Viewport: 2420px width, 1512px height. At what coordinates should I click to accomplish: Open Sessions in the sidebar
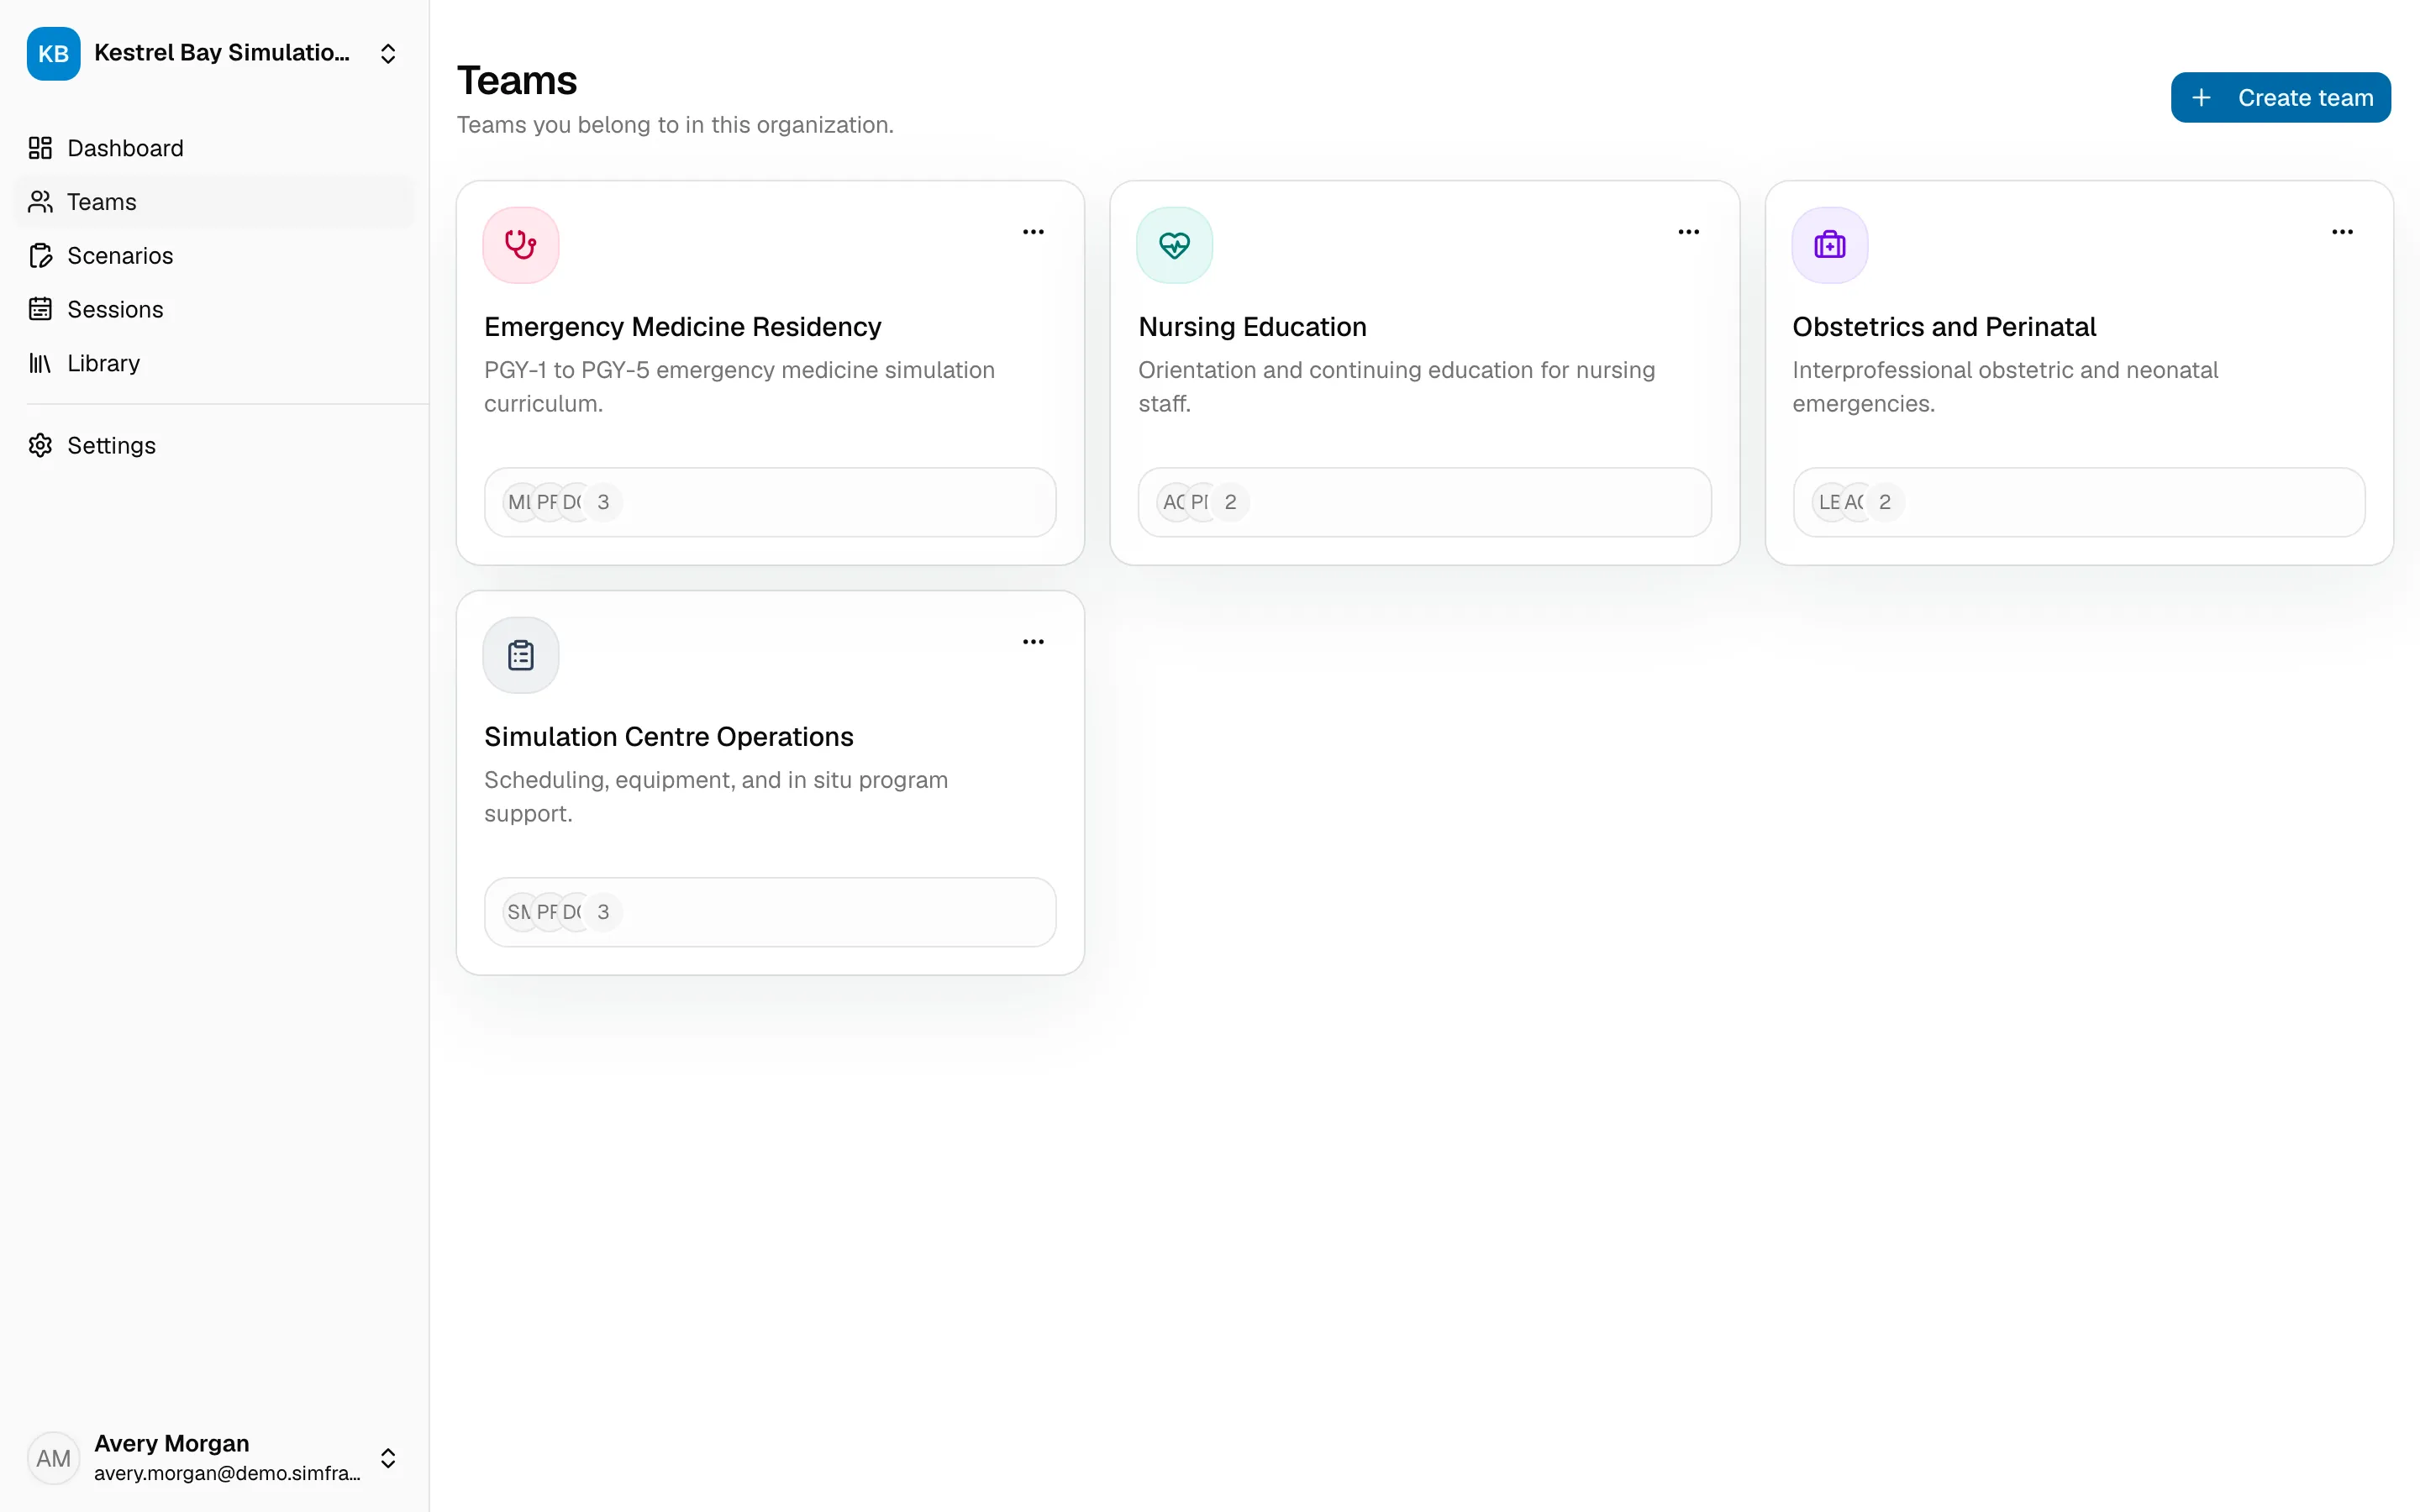click(x=214, y=309)
